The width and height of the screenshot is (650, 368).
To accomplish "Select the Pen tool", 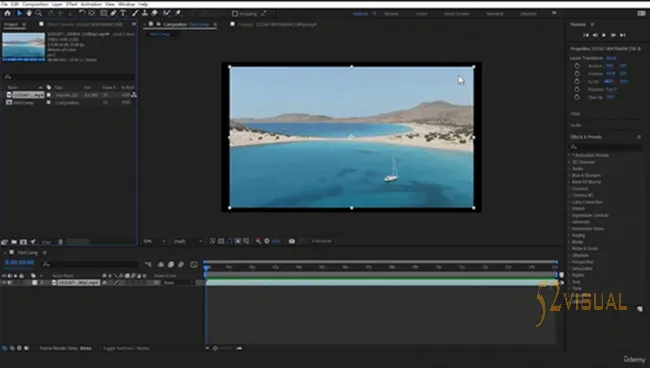I will click(x=113, y=13).
